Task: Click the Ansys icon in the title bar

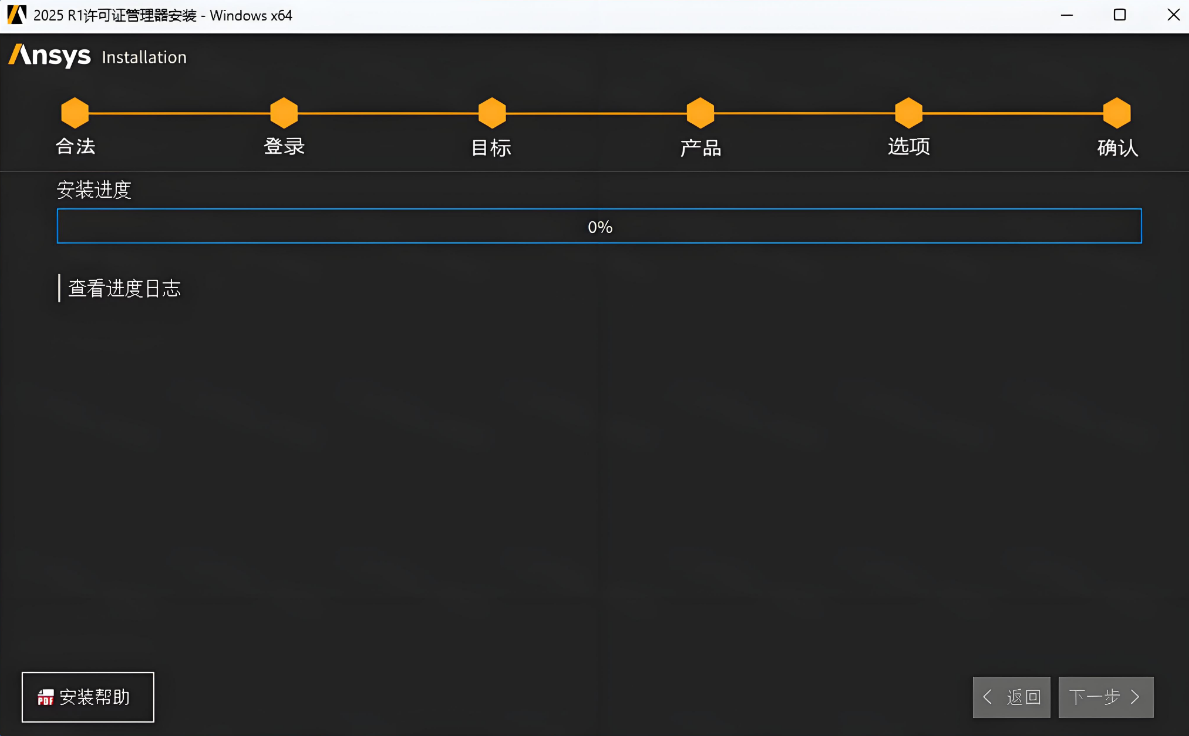Action: coord(17,15)
